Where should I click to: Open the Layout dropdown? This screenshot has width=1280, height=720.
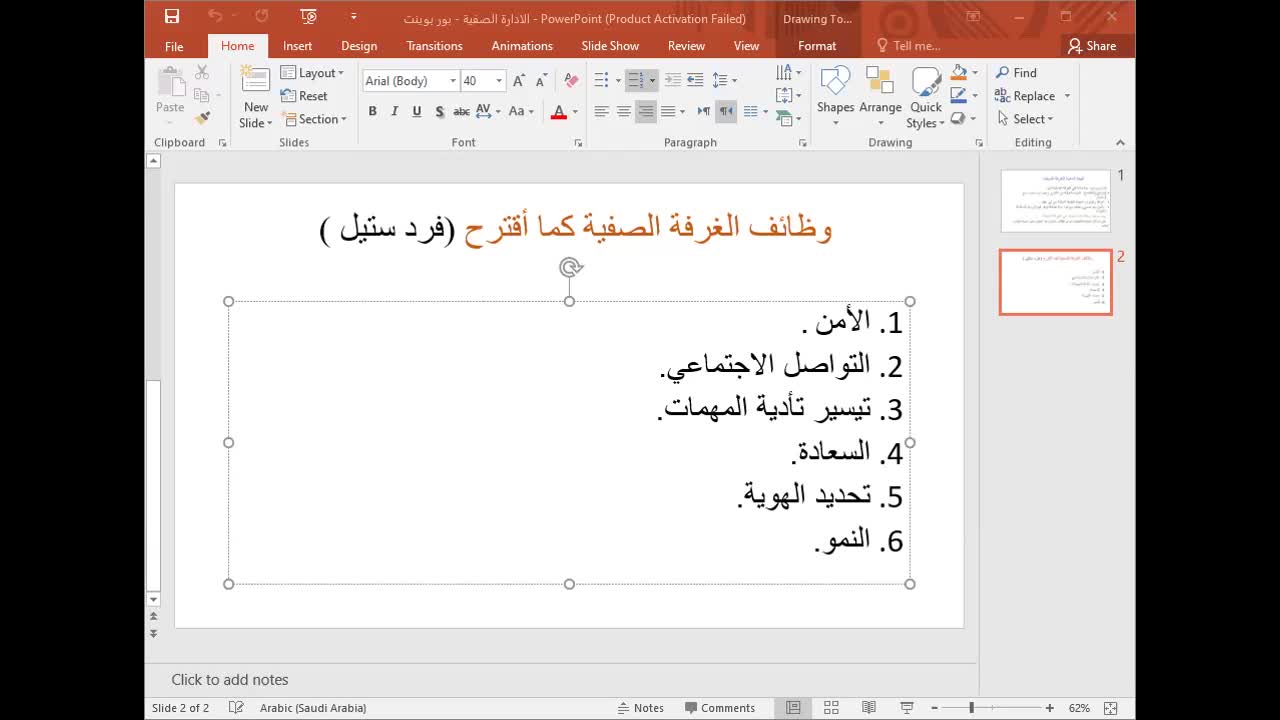tap(312, 73)
